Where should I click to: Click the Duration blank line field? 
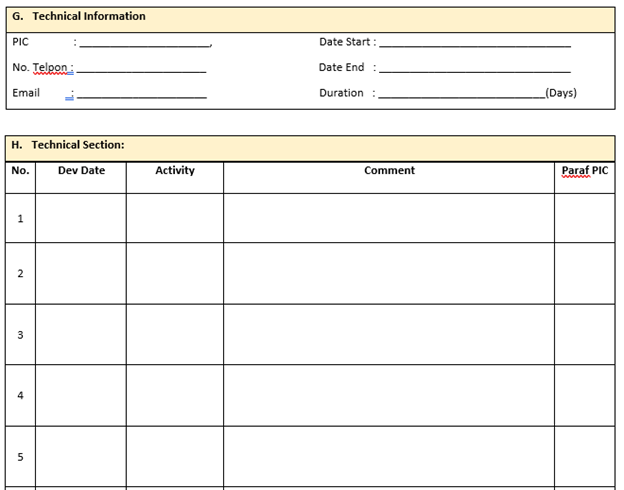(x=462, y=94)
